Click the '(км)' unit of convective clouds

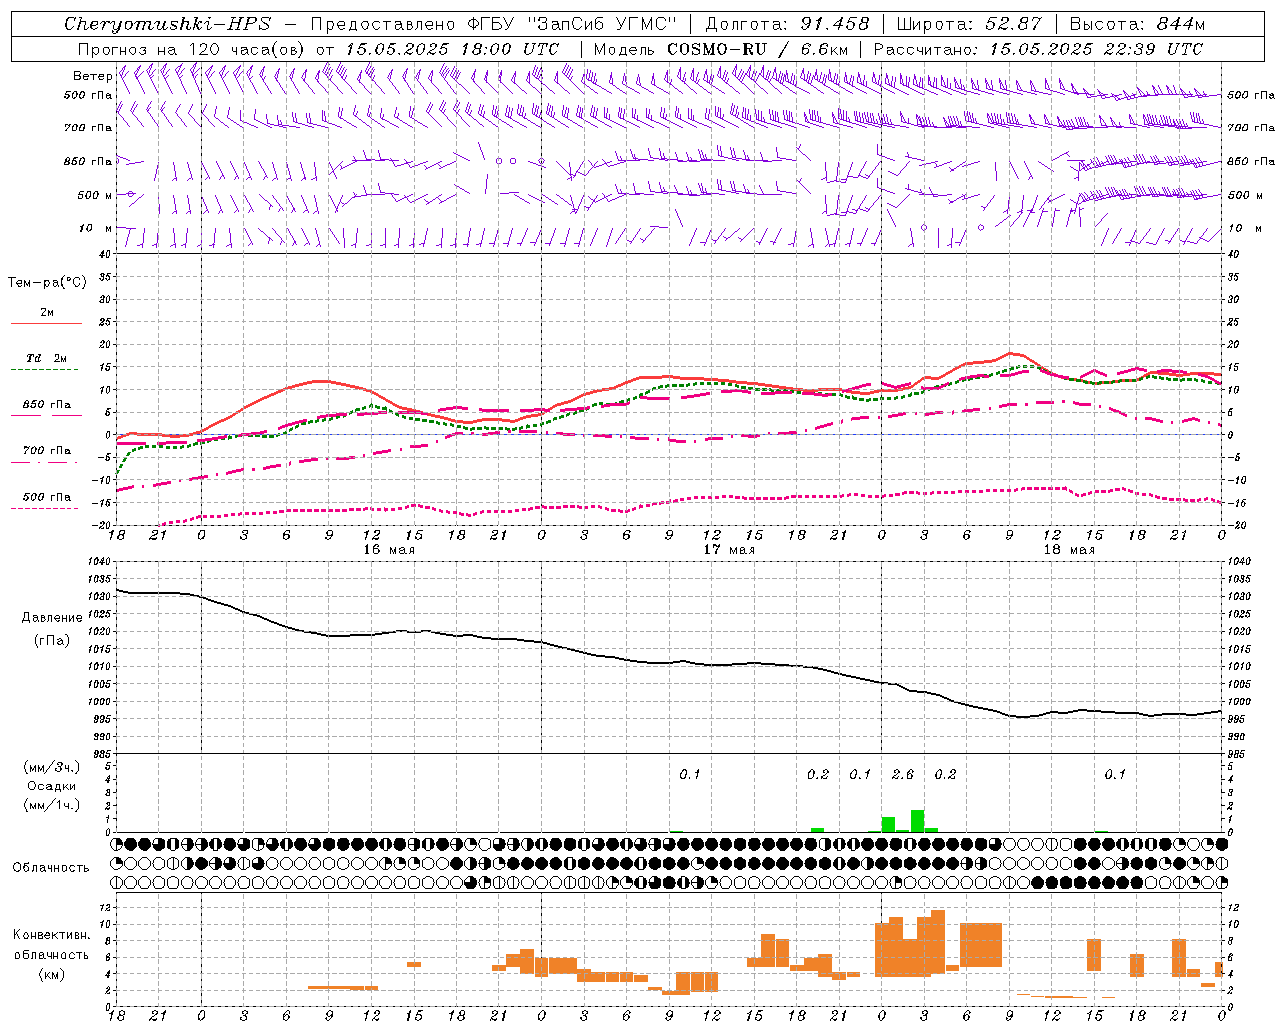tap(52, 974)
